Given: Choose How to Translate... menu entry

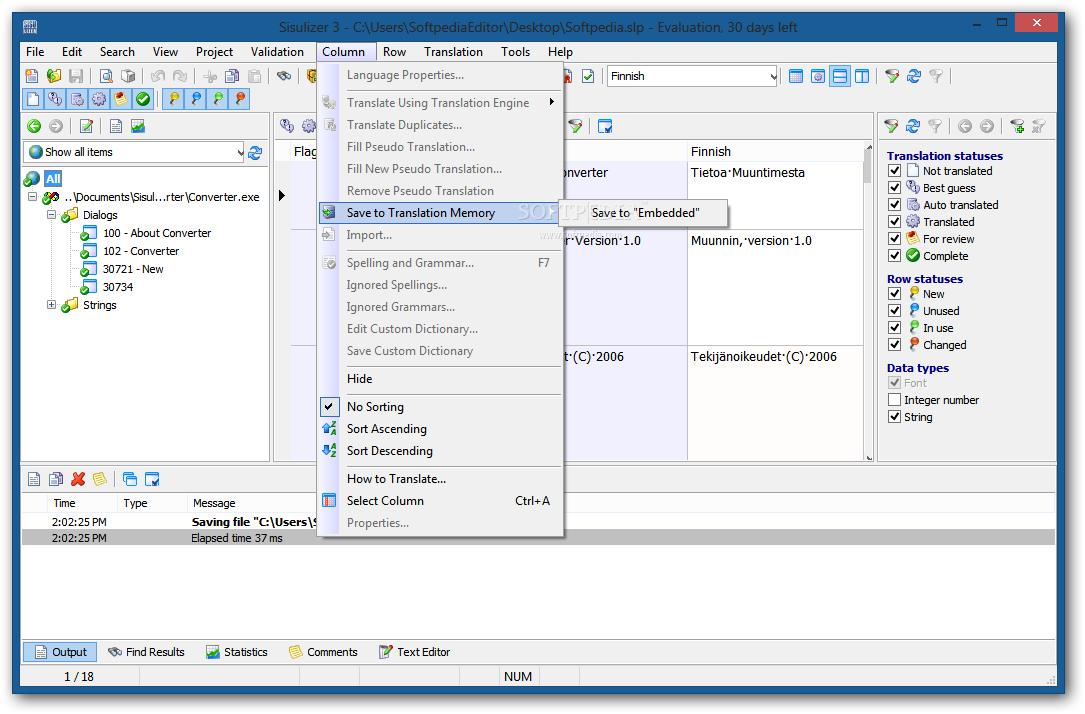Looking at the screenshot, I should (440, 479).
